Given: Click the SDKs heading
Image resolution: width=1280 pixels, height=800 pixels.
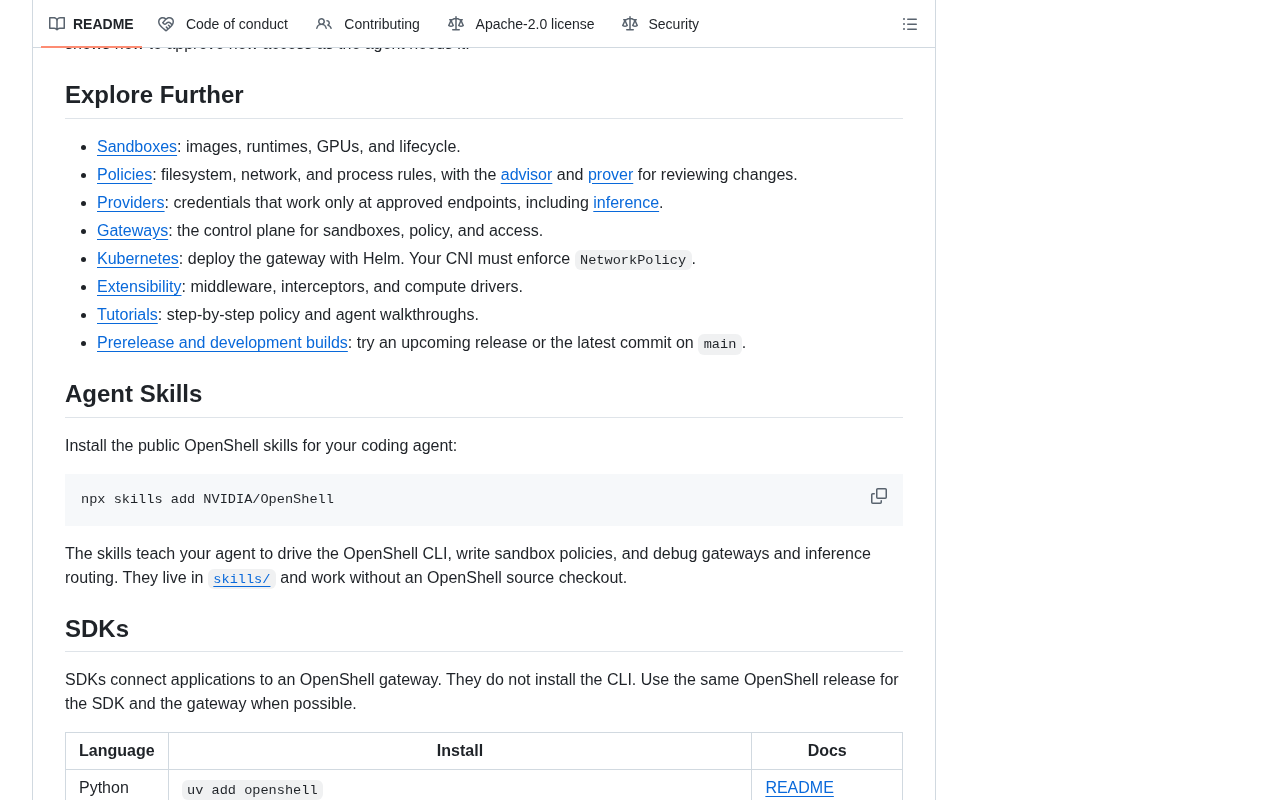Looking at the screenshot, I should coord(97,629).
